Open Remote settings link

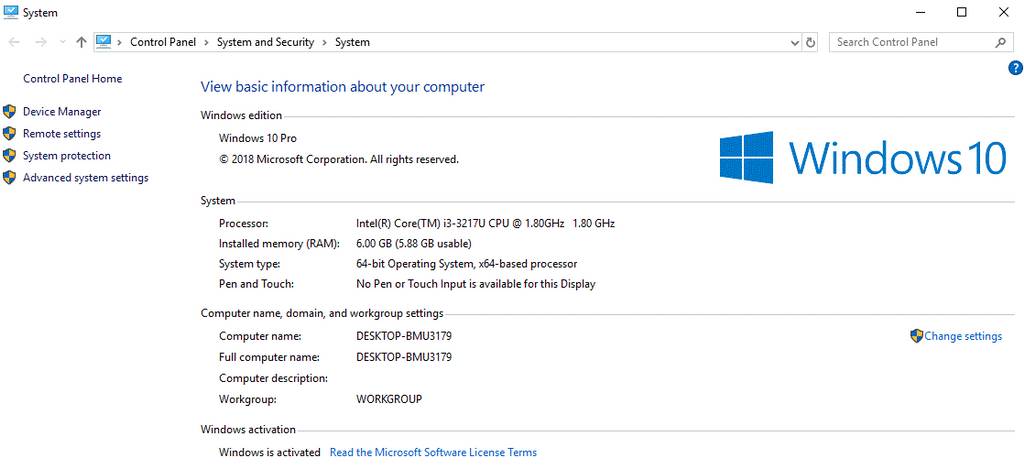tap(62, 134)
